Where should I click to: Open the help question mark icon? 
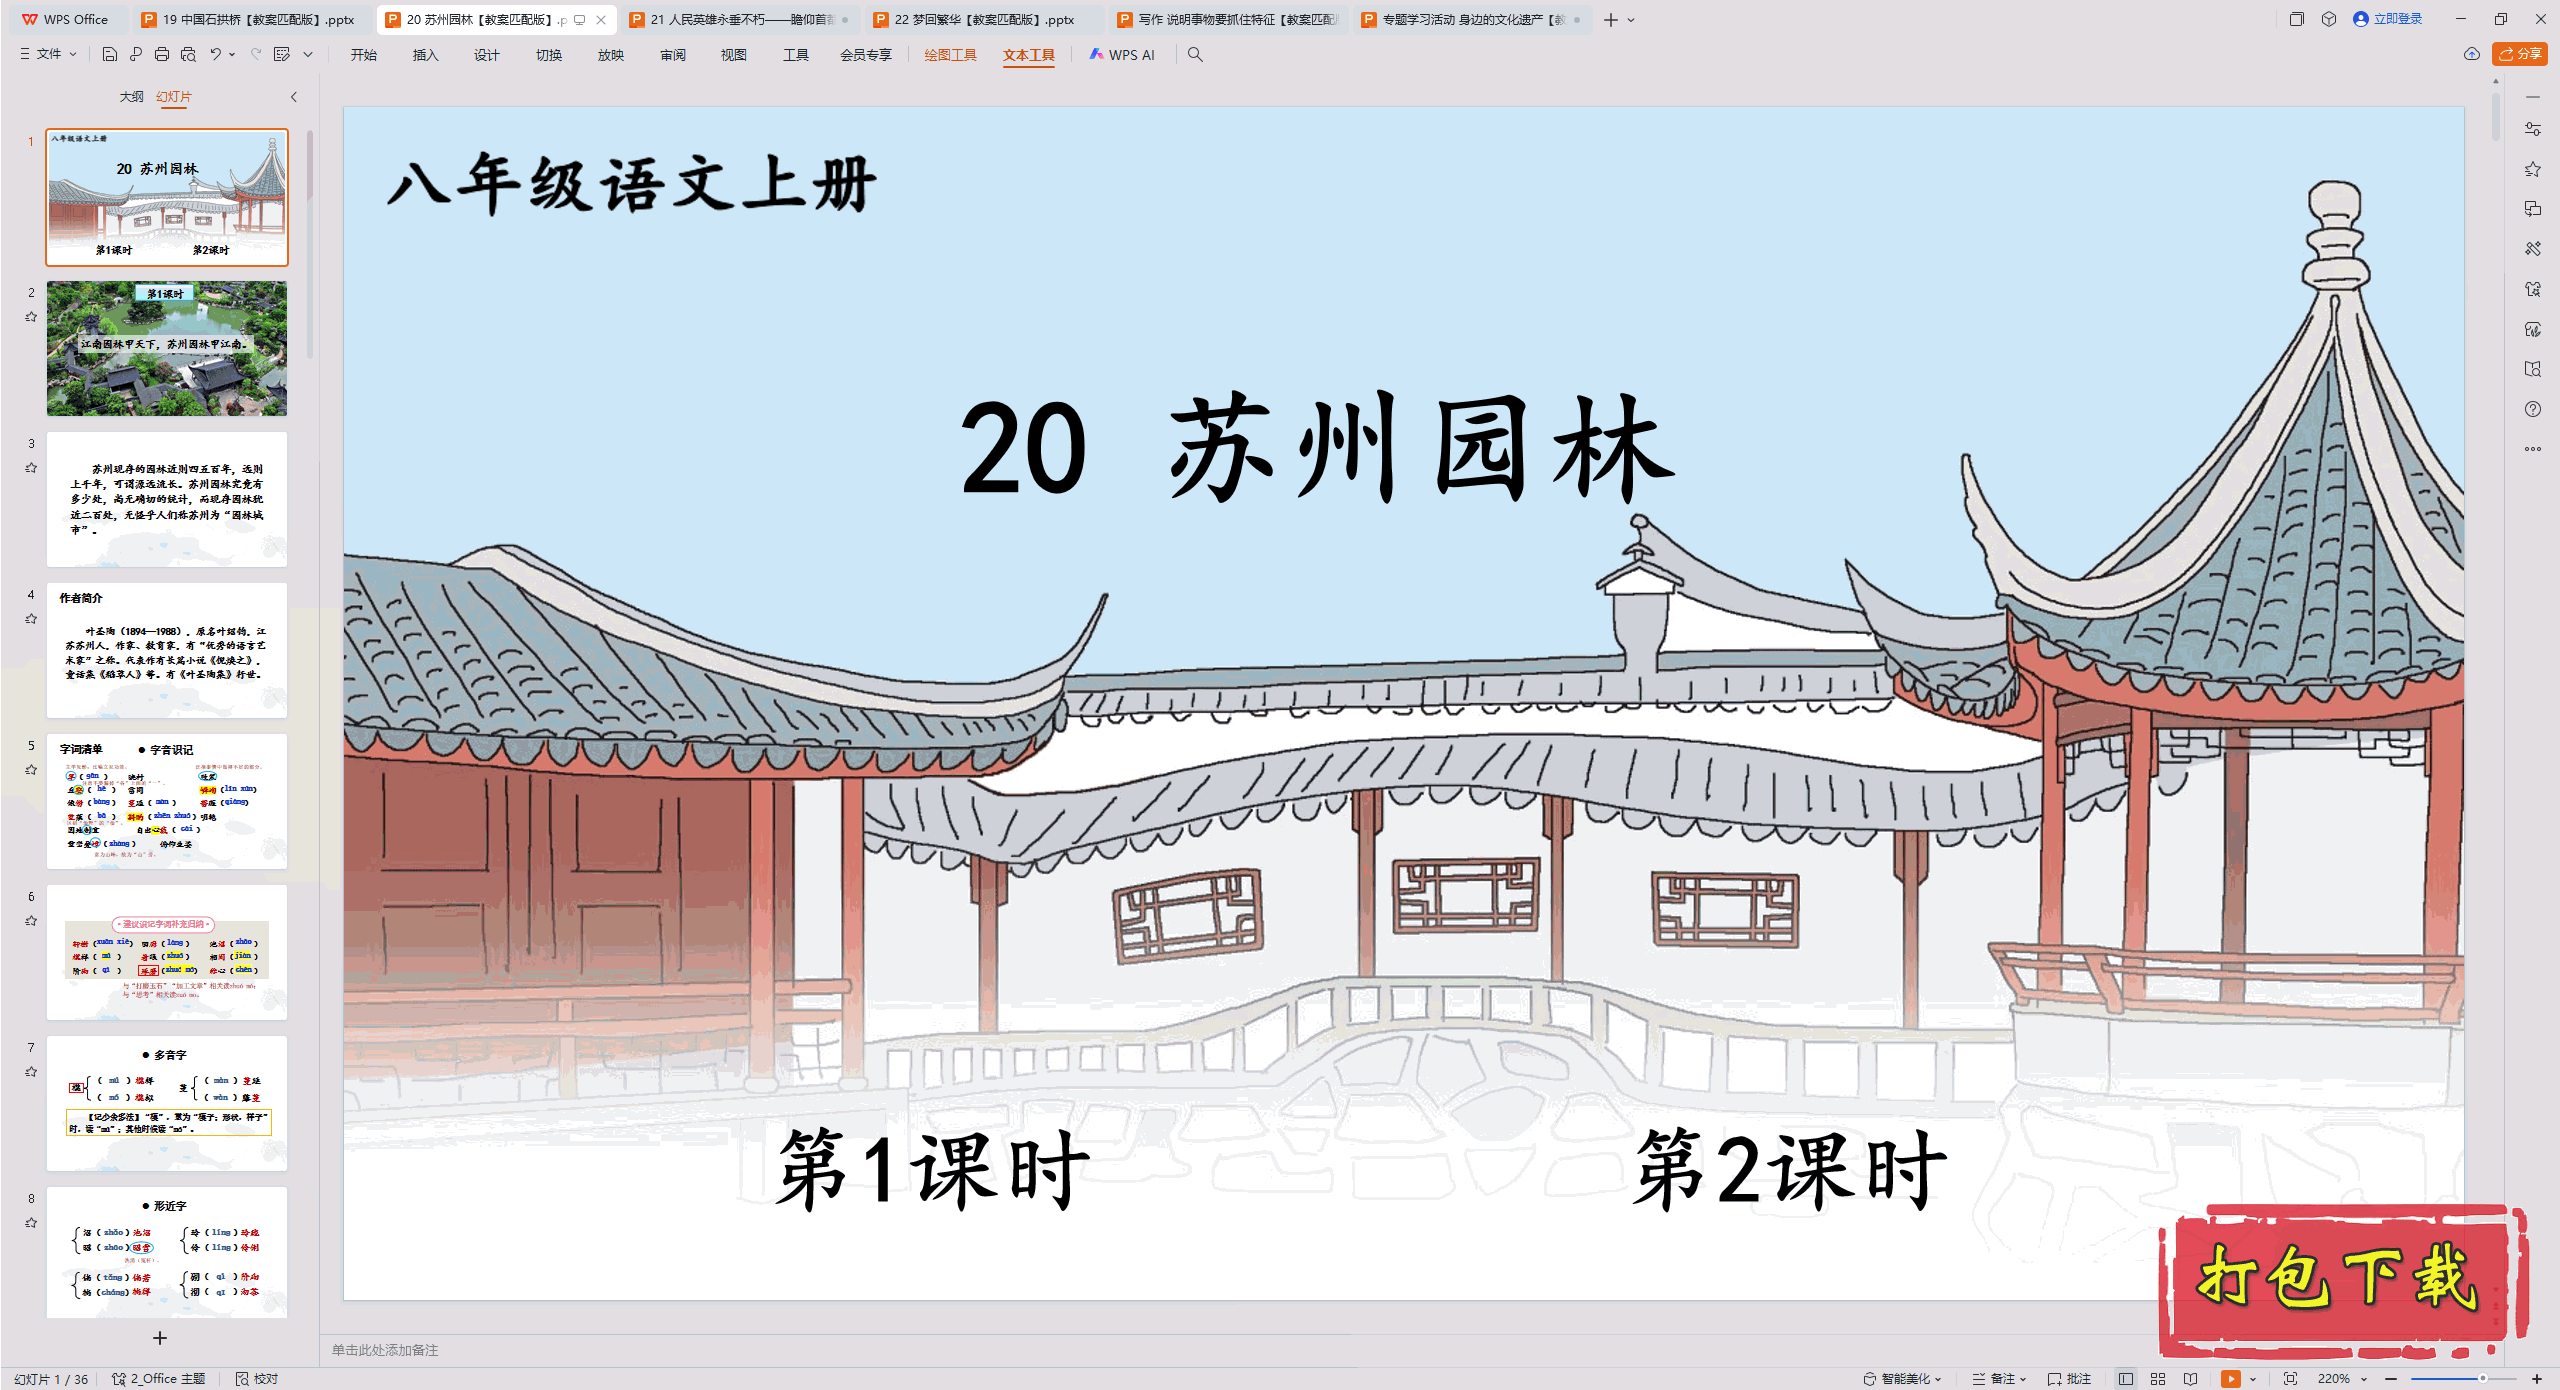(x=2532, y=409)
